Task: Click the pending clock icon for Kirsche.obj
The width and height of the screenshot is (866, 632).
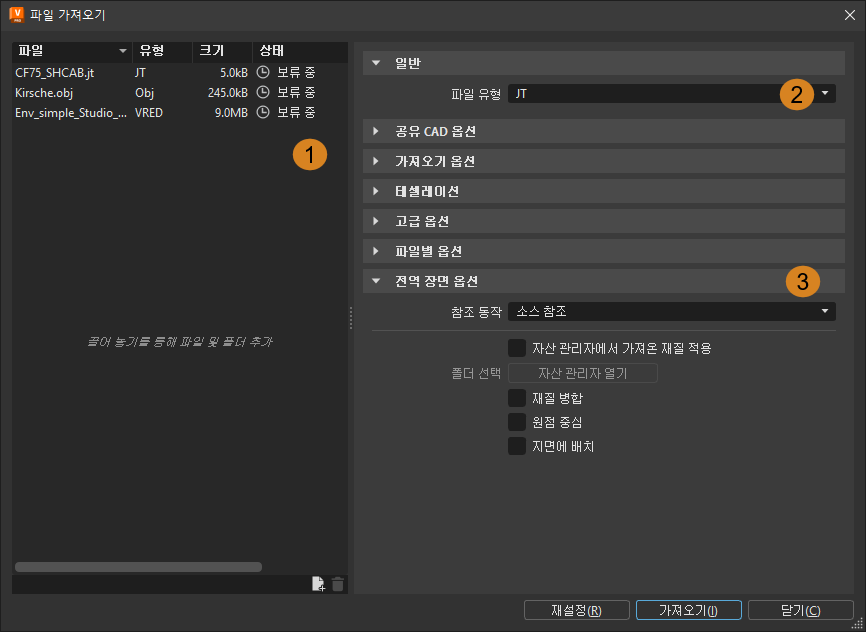Action: coord(263,92)
